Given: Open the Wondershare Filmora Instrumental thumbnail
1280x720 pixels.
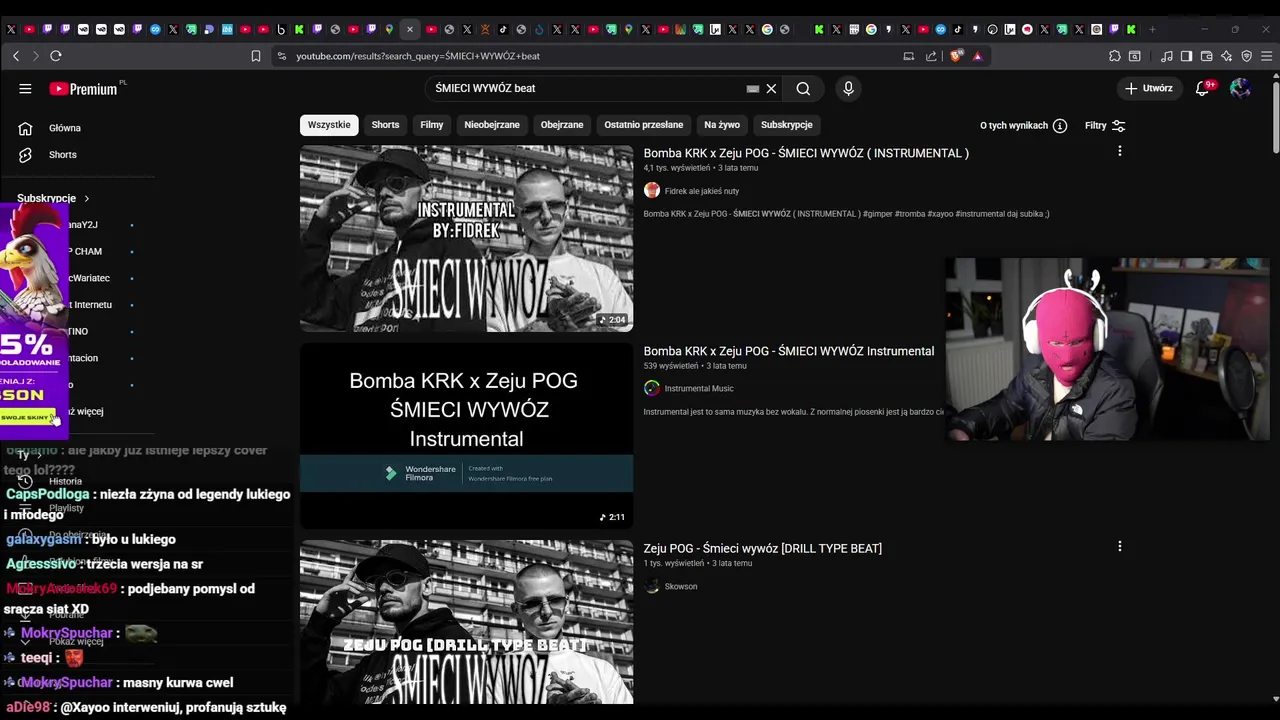Looking at the screenshot, I should pyautogui.click(x=466, y=436).
